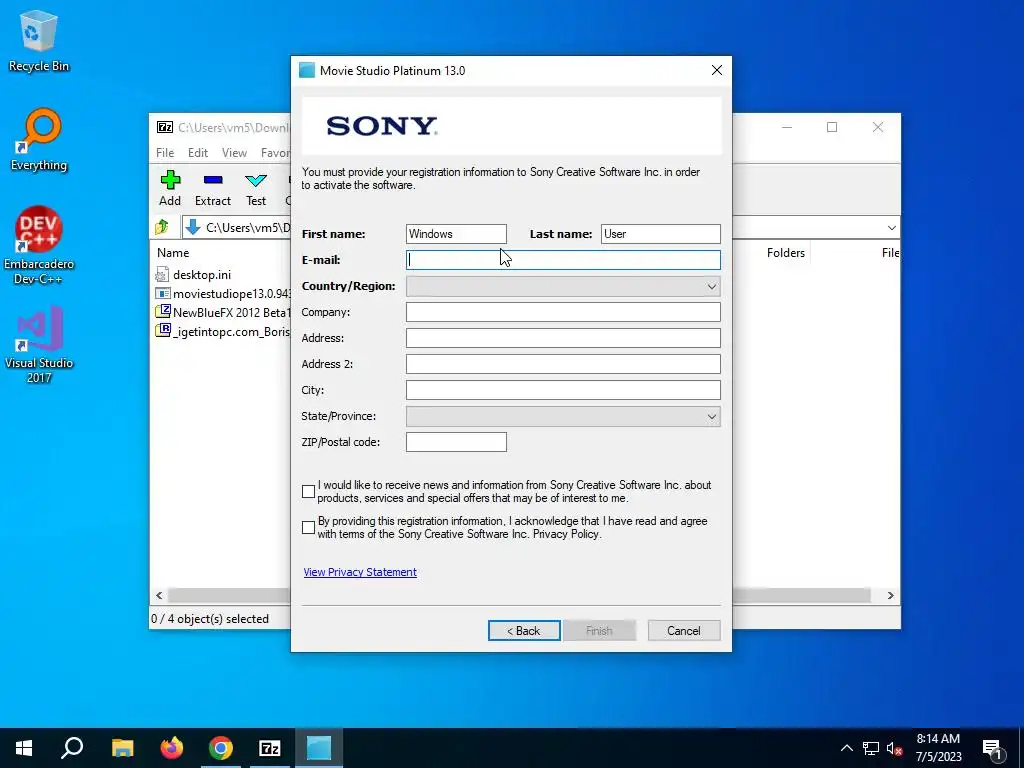Screen dimensions: 1024x768
Task: Click 7-Zip horizontal scrollbar left arrow
Action: pos(159,596)
